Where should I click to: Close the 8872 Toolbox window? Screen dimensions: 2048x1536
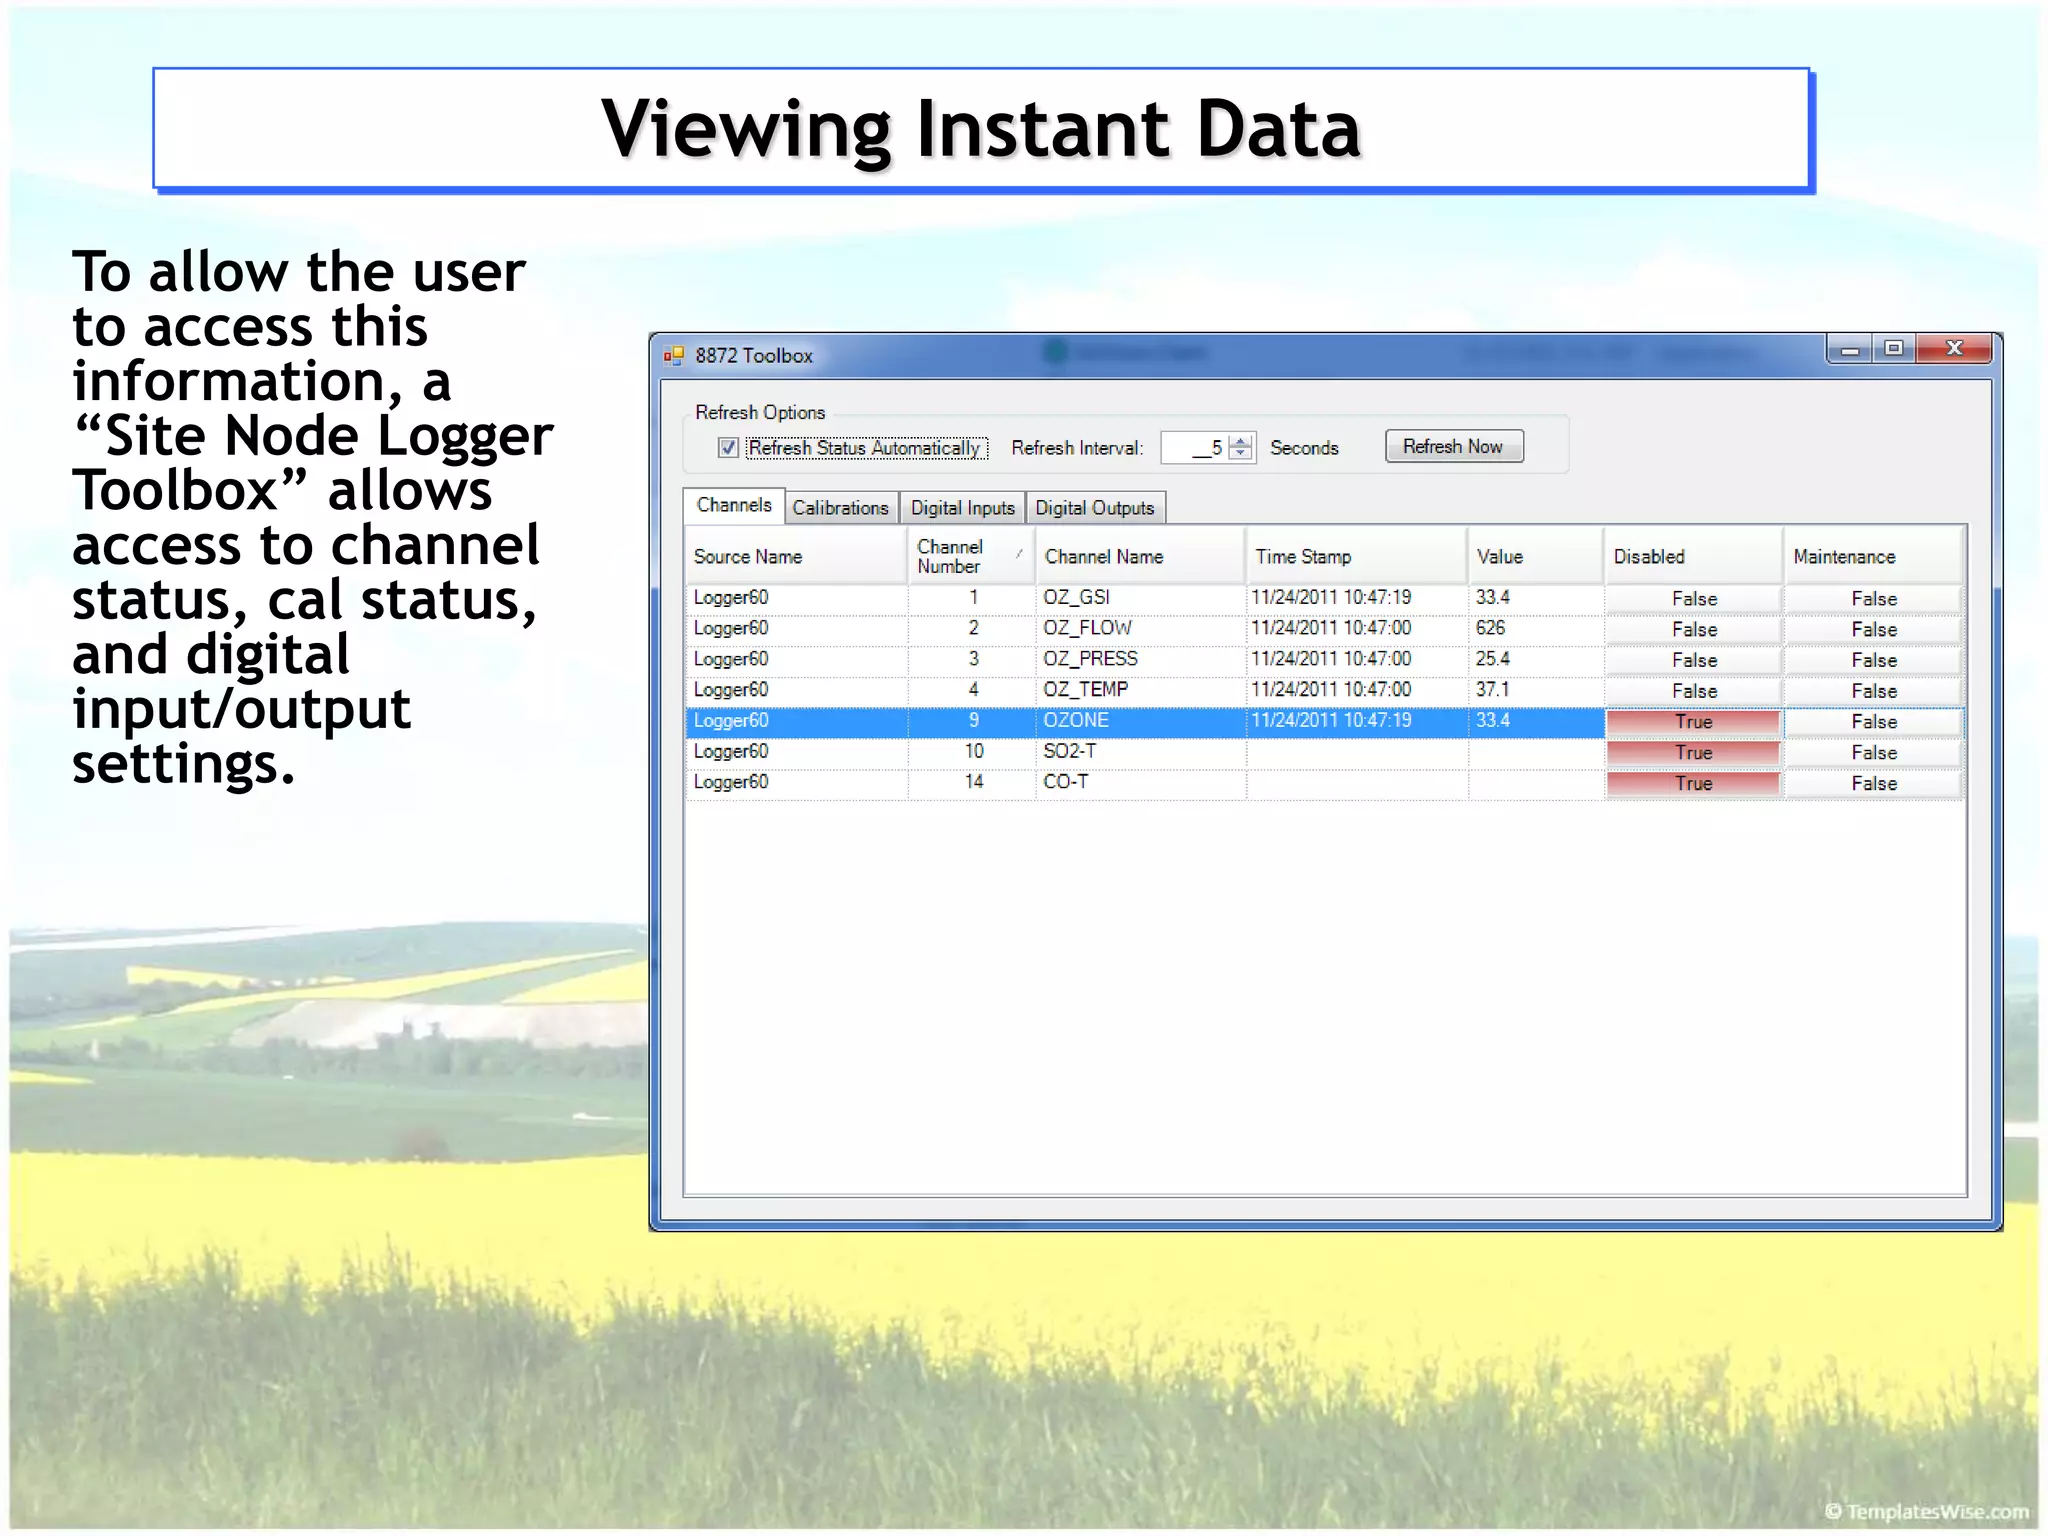coord(1954,348)
